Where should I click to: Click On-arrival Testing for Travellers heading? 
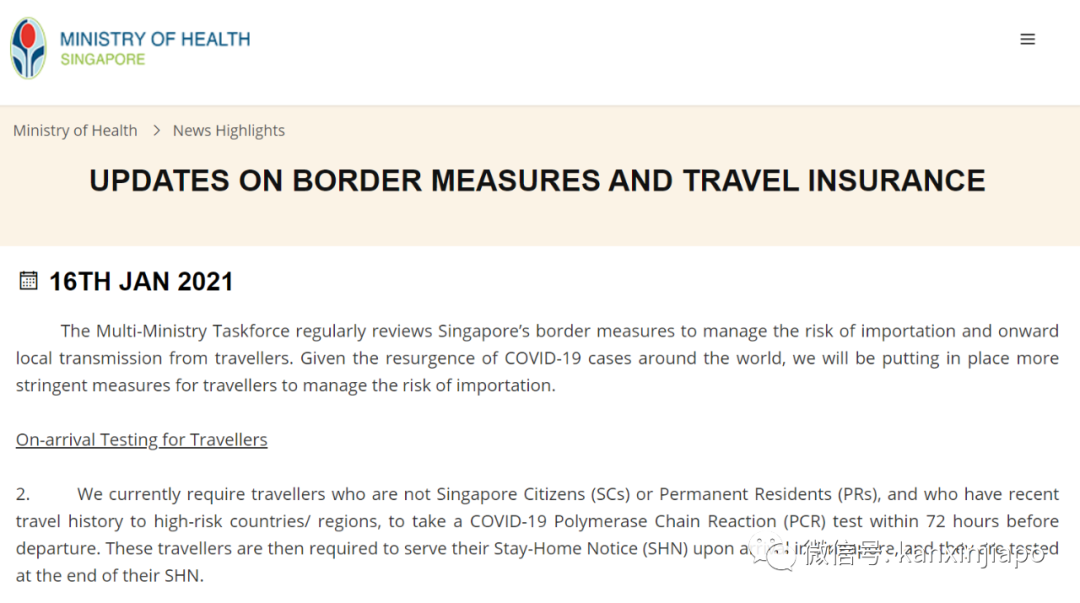coord(141,440)
